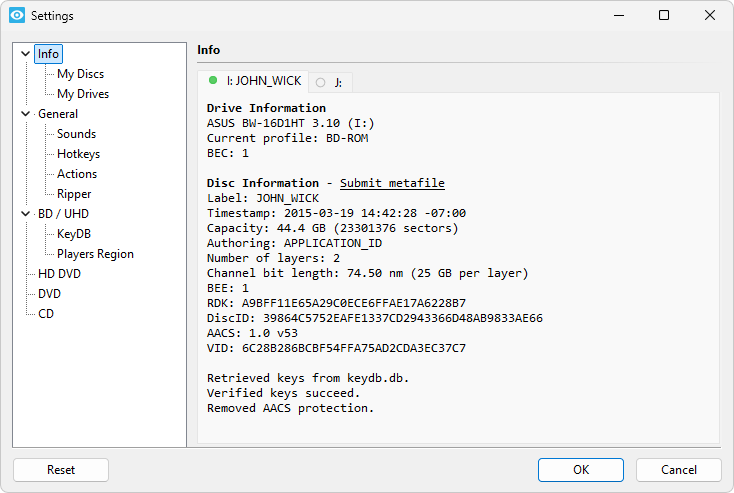Click the green status dot on I: tab

coord(213,80)
